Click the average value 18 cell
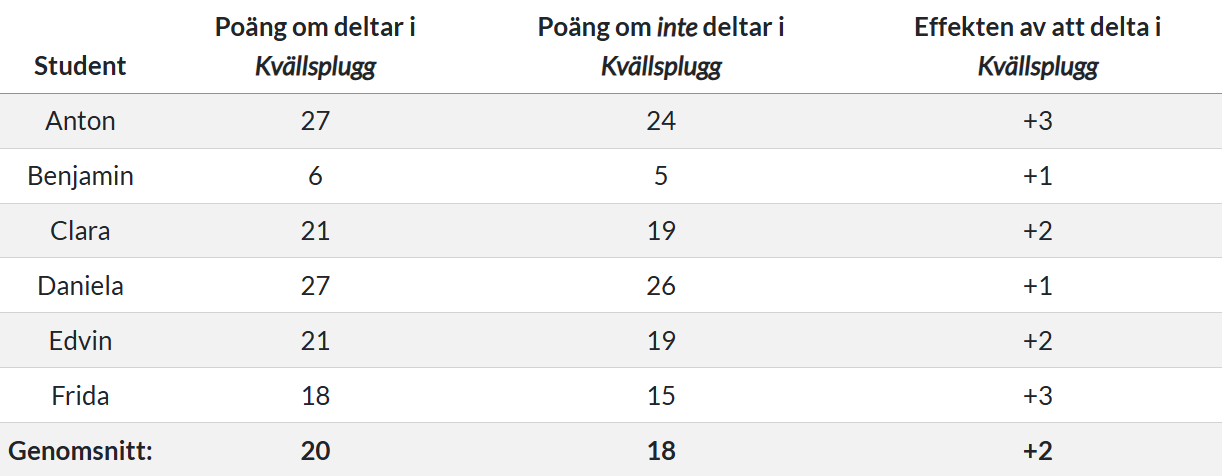The height and width of the screenshot is (476, 1222). tap(661, 451)
